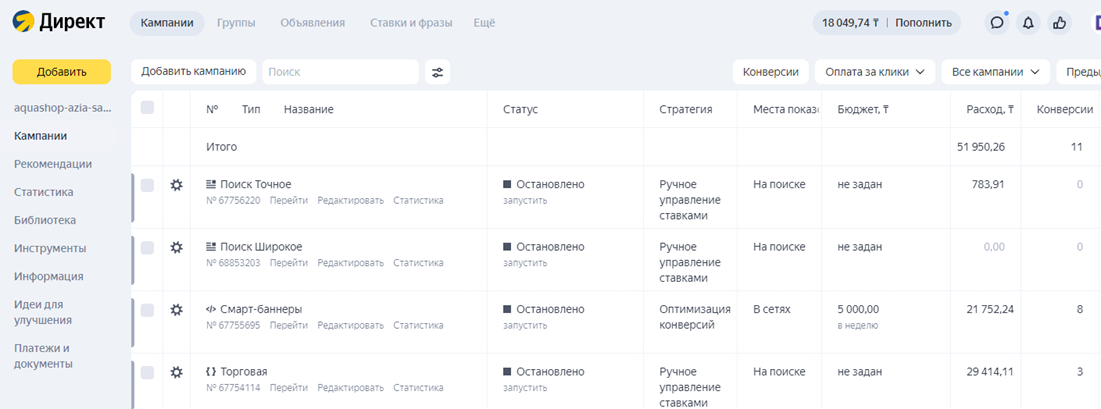This screenshot has width=1101, height=409.
Task: Open Статистика in the sidebar
Action: click(44, 192)
